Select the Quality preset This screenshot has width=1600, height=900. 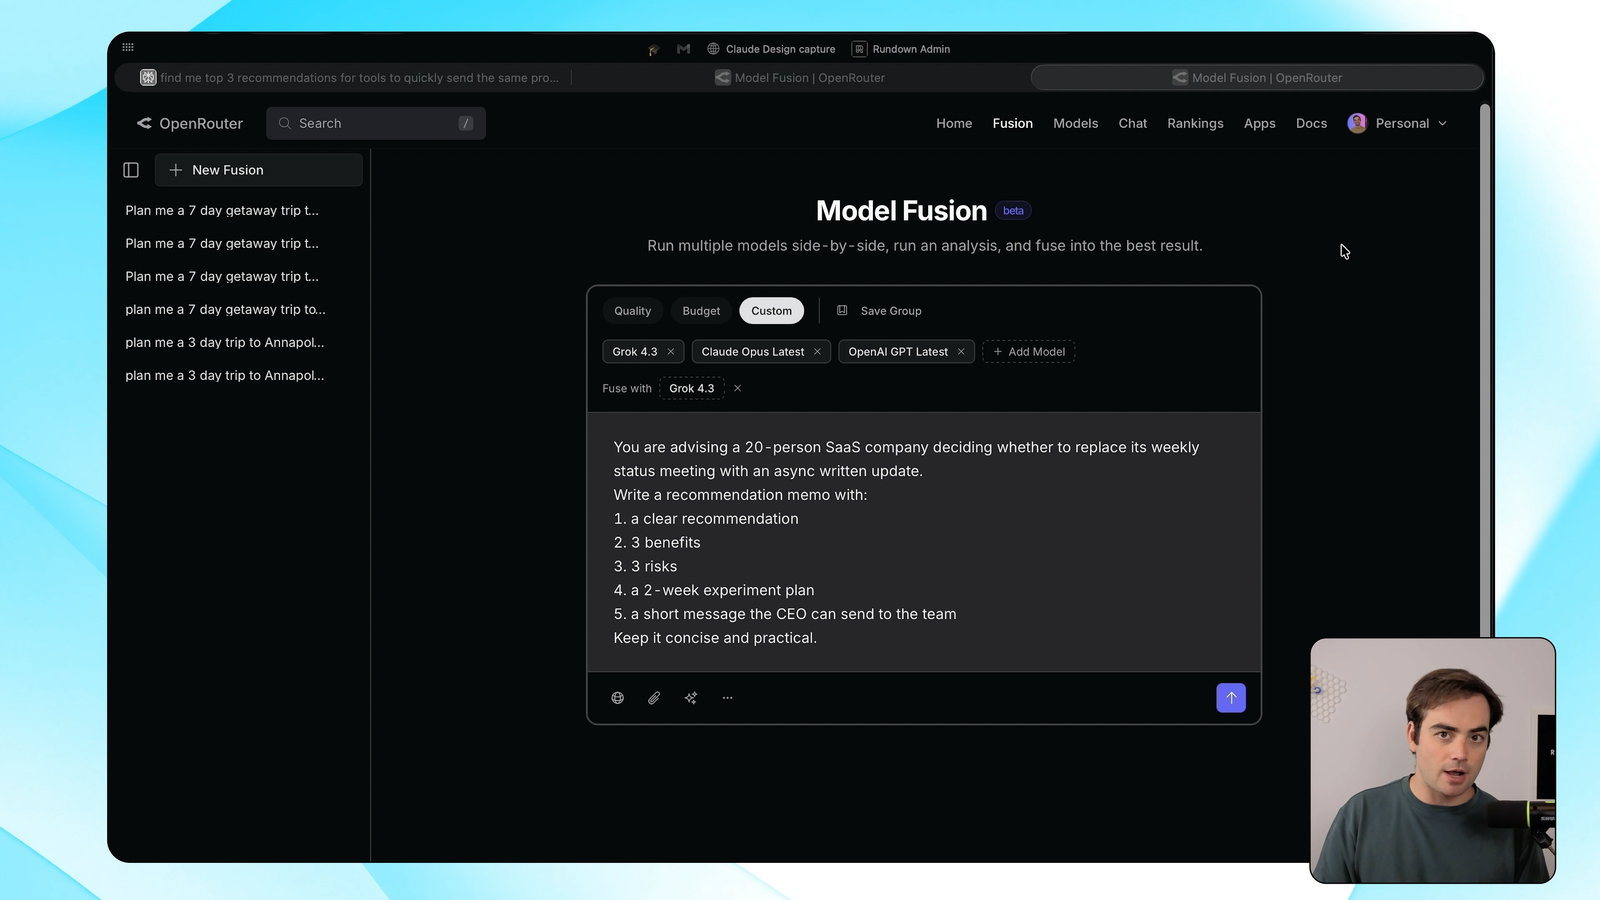pyautogui.click(x=632, y=311)
